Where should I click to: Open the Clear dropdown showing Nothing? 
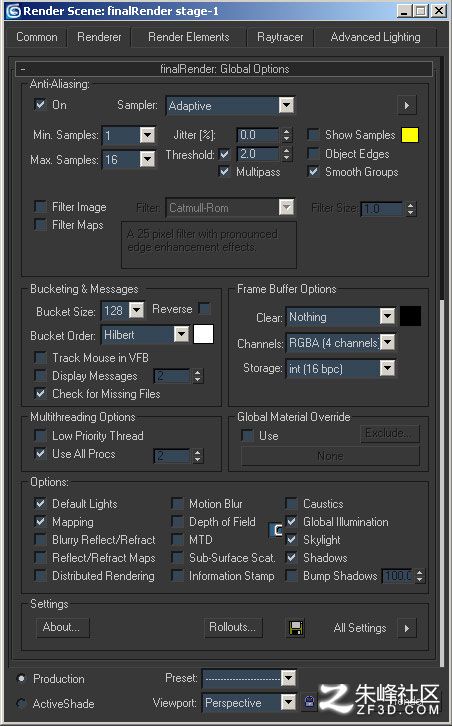click(341, 317)
